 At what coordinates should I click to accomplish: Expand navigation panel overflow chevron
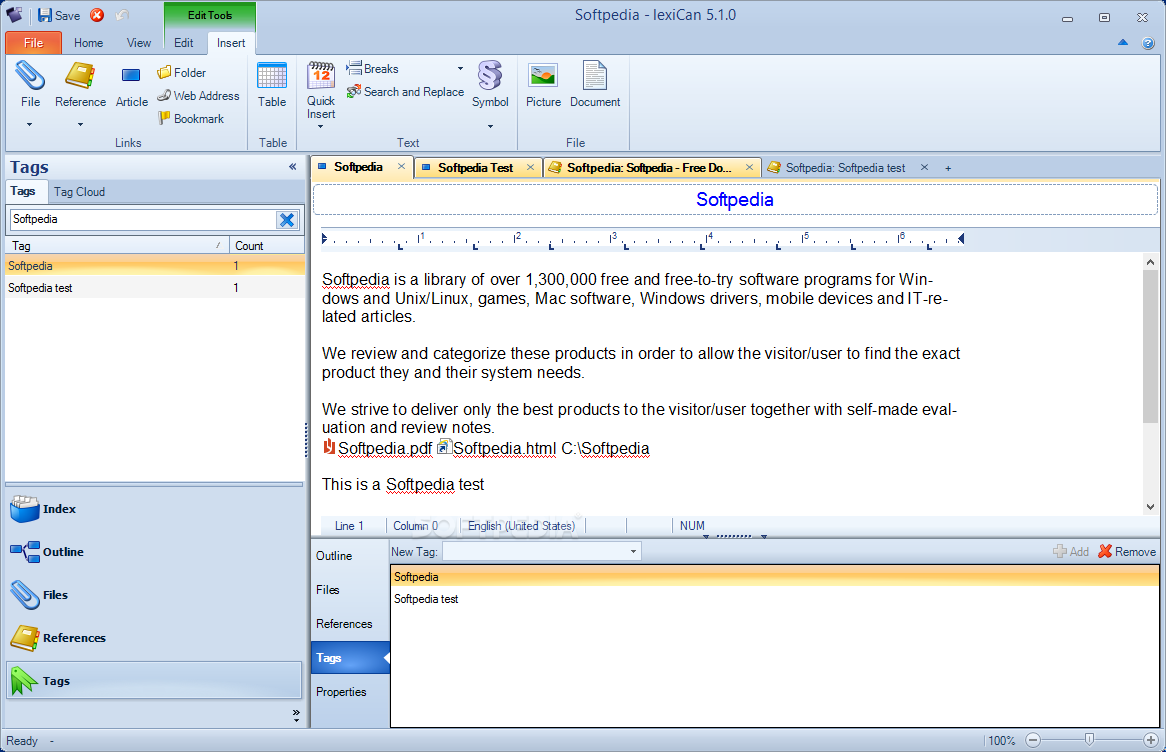[296, 716]
